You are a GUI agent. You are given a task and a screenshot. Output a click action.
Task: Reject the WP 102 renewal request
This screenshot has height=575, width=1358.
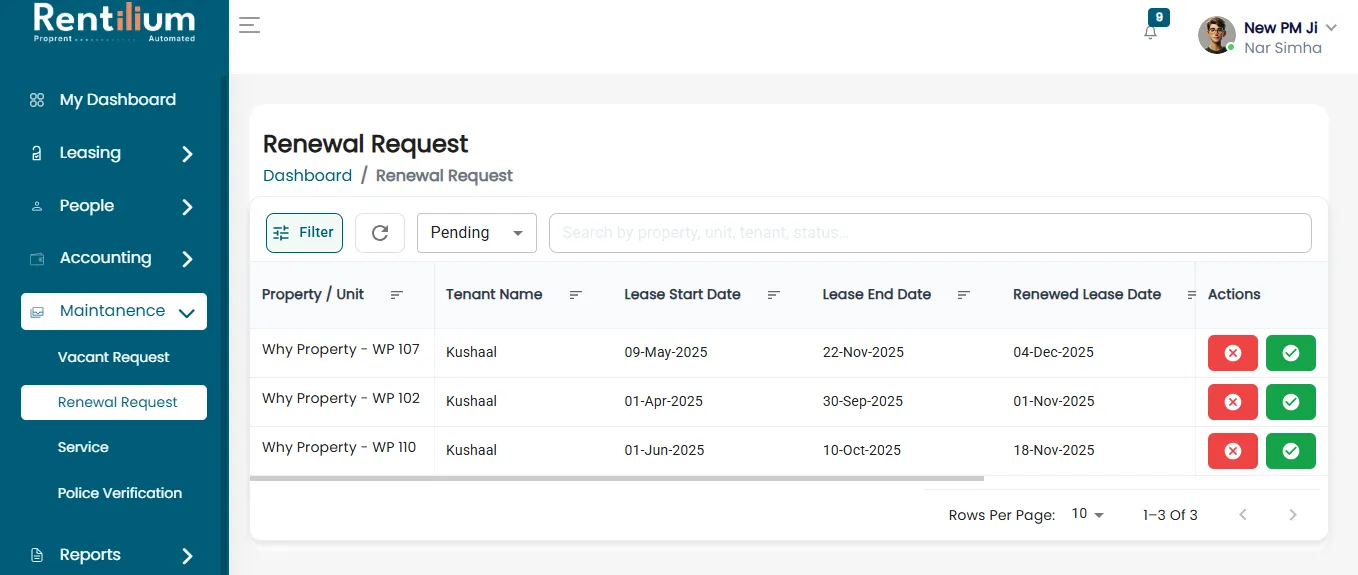point(1233,402)
